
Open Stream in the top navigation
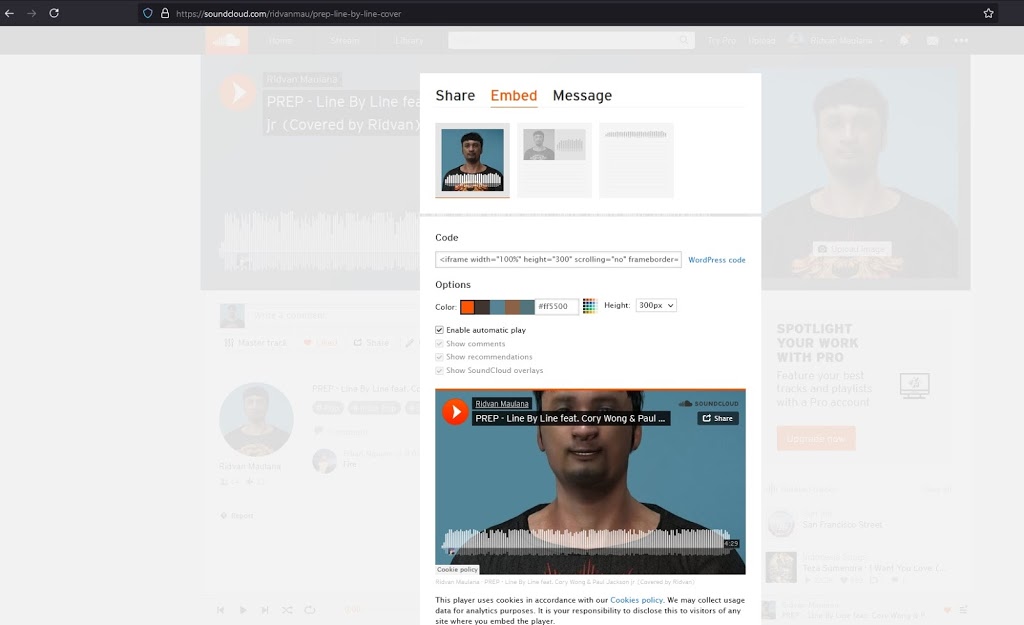coord(345,40)
